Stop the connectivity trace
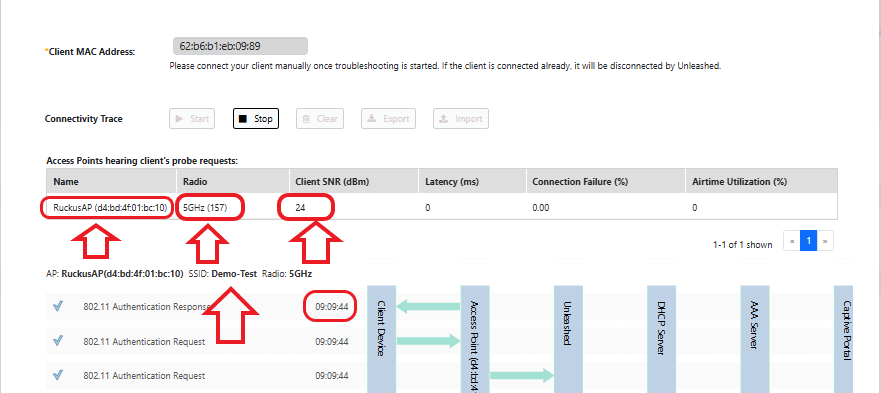881x393 pixels. 256,119
